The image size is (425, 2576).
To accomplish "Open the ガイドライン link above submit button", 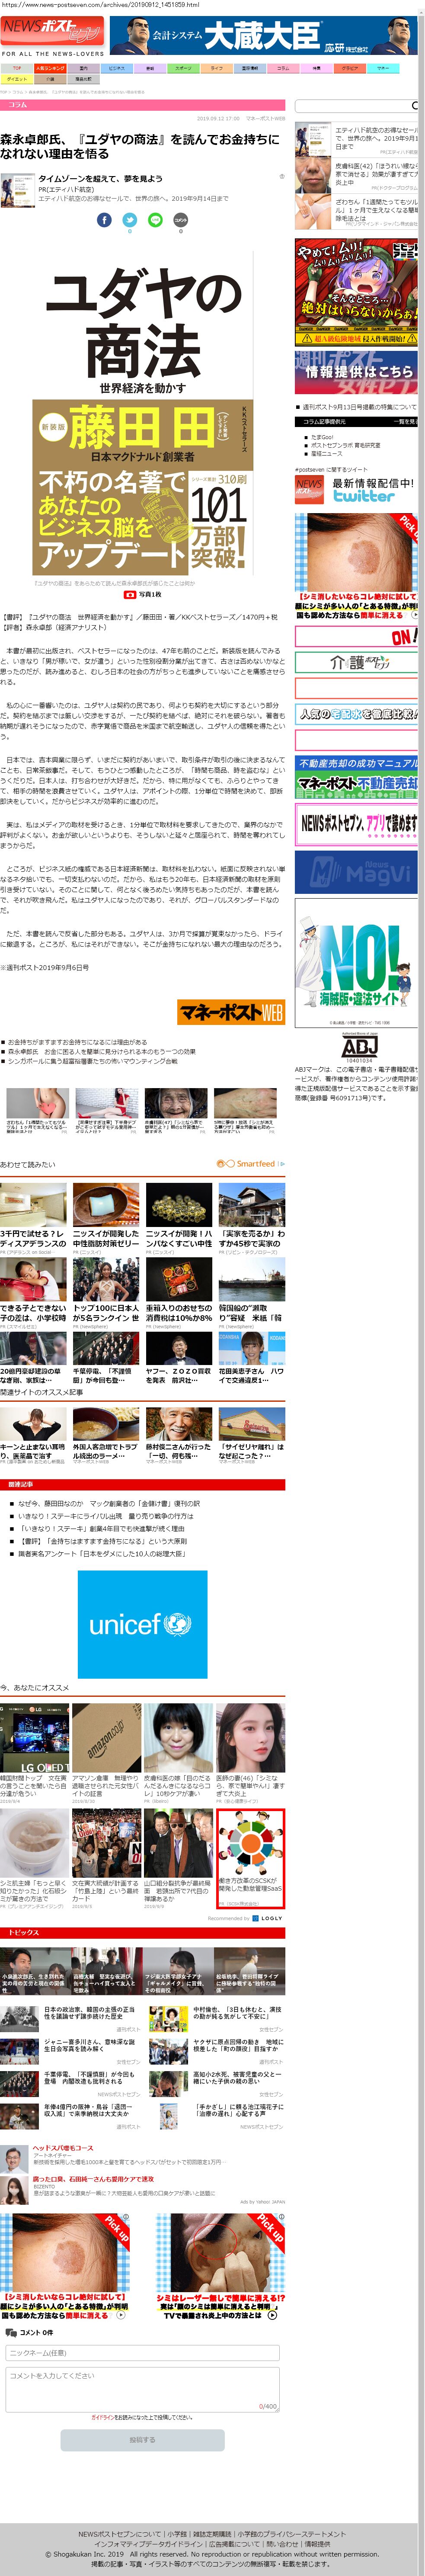I will 103,2417.
